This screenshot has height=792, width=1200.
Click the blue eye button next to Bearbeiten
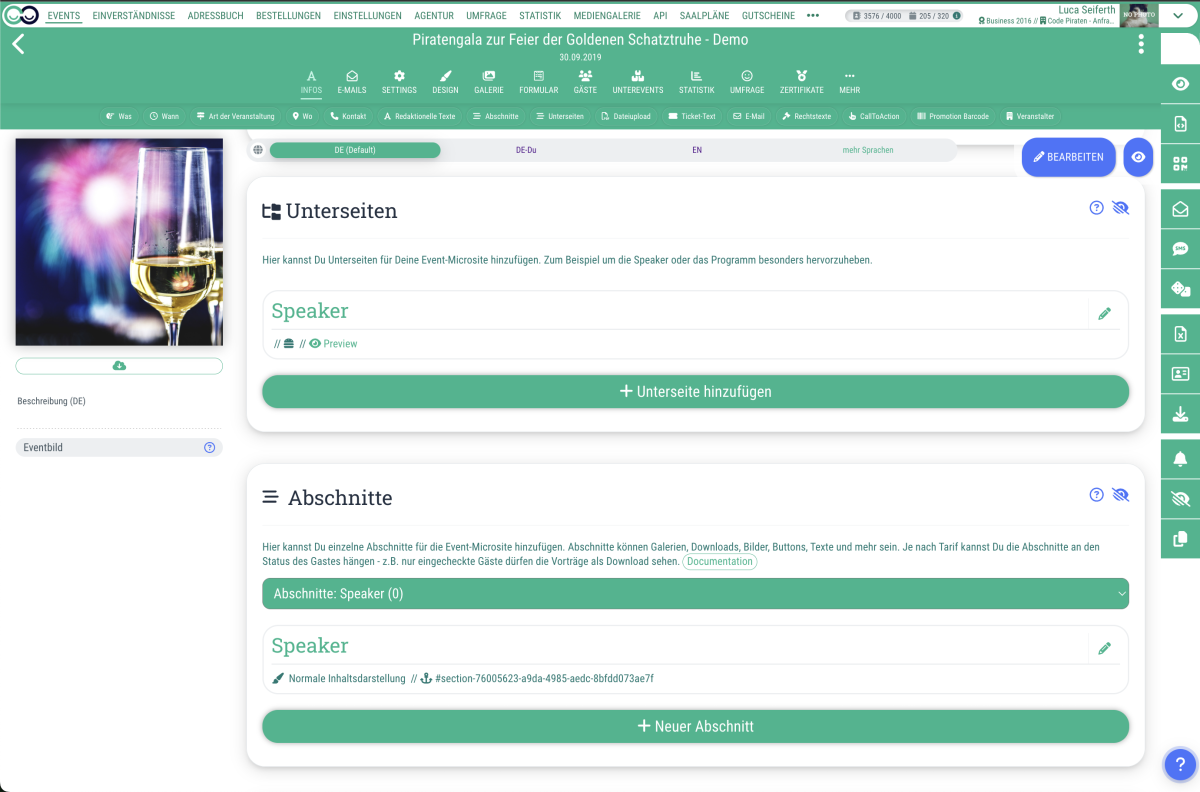click(x=1138, y=157)
